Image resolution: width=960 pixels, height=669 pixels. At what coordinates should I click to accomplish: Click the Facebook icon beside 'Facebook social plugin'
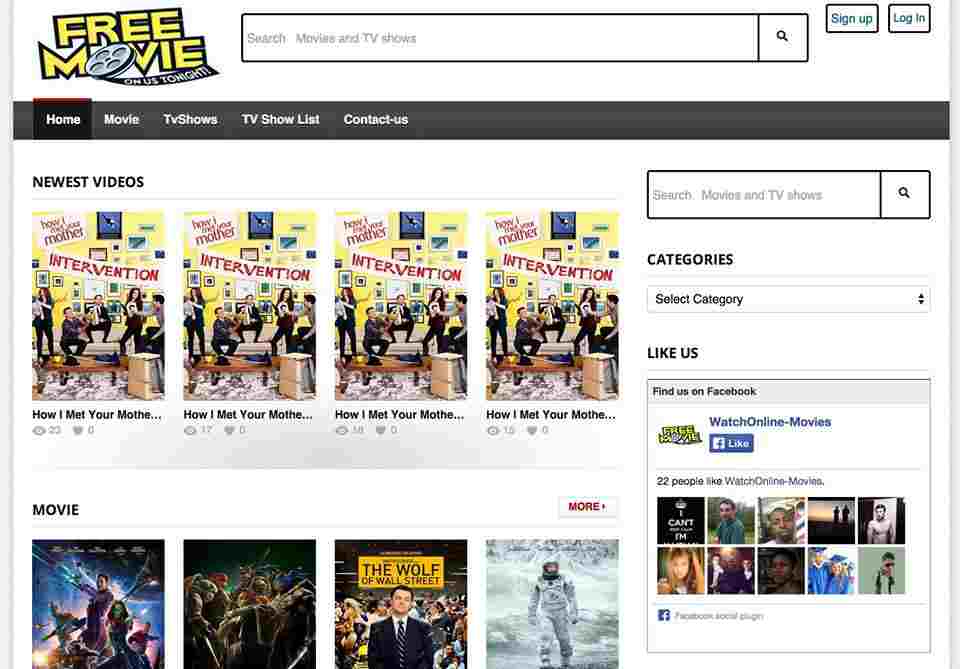664,615
